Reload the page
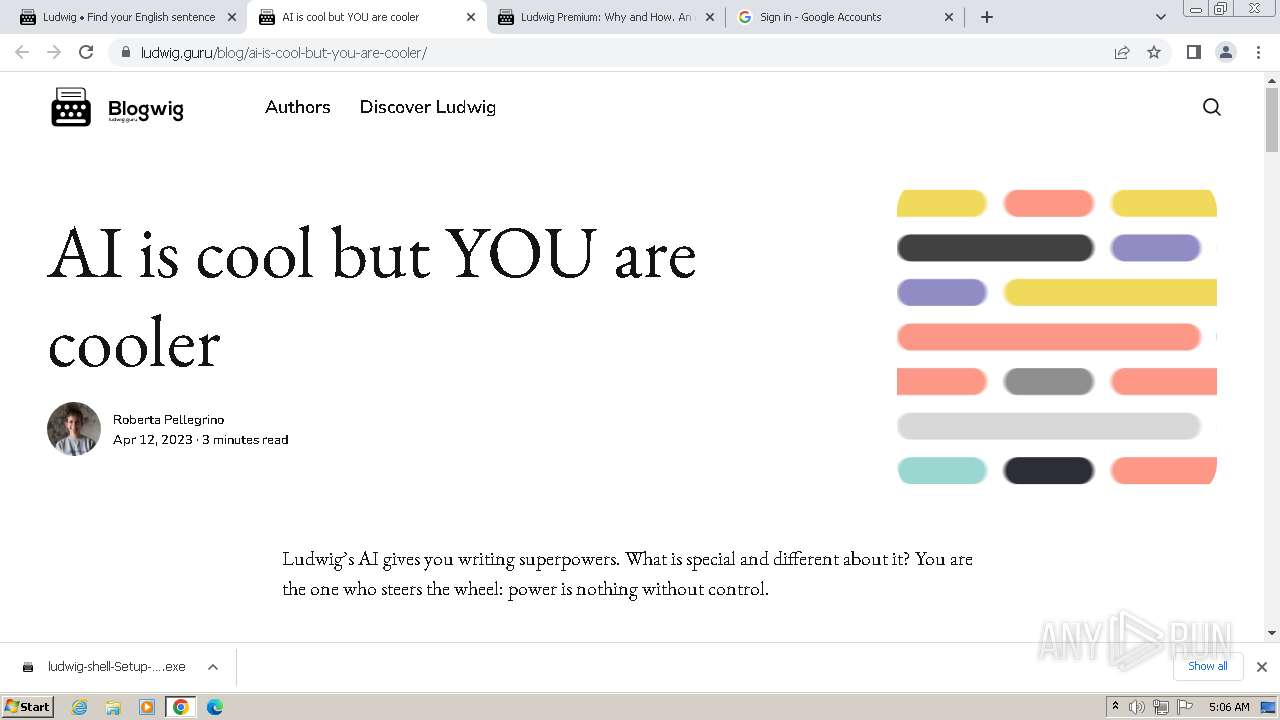Viewport: 1280px width, 720px height. click(x=86, y=52)
